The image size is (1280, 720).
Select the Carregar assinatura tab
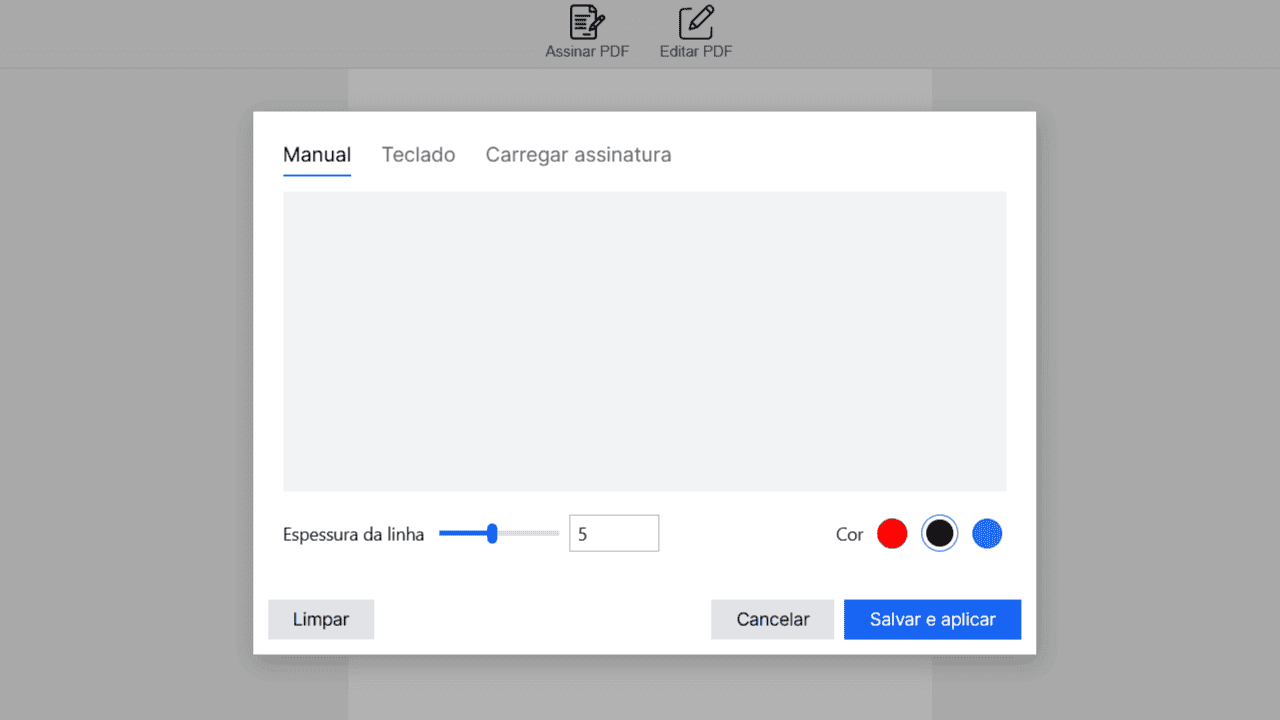pos(578,155)
